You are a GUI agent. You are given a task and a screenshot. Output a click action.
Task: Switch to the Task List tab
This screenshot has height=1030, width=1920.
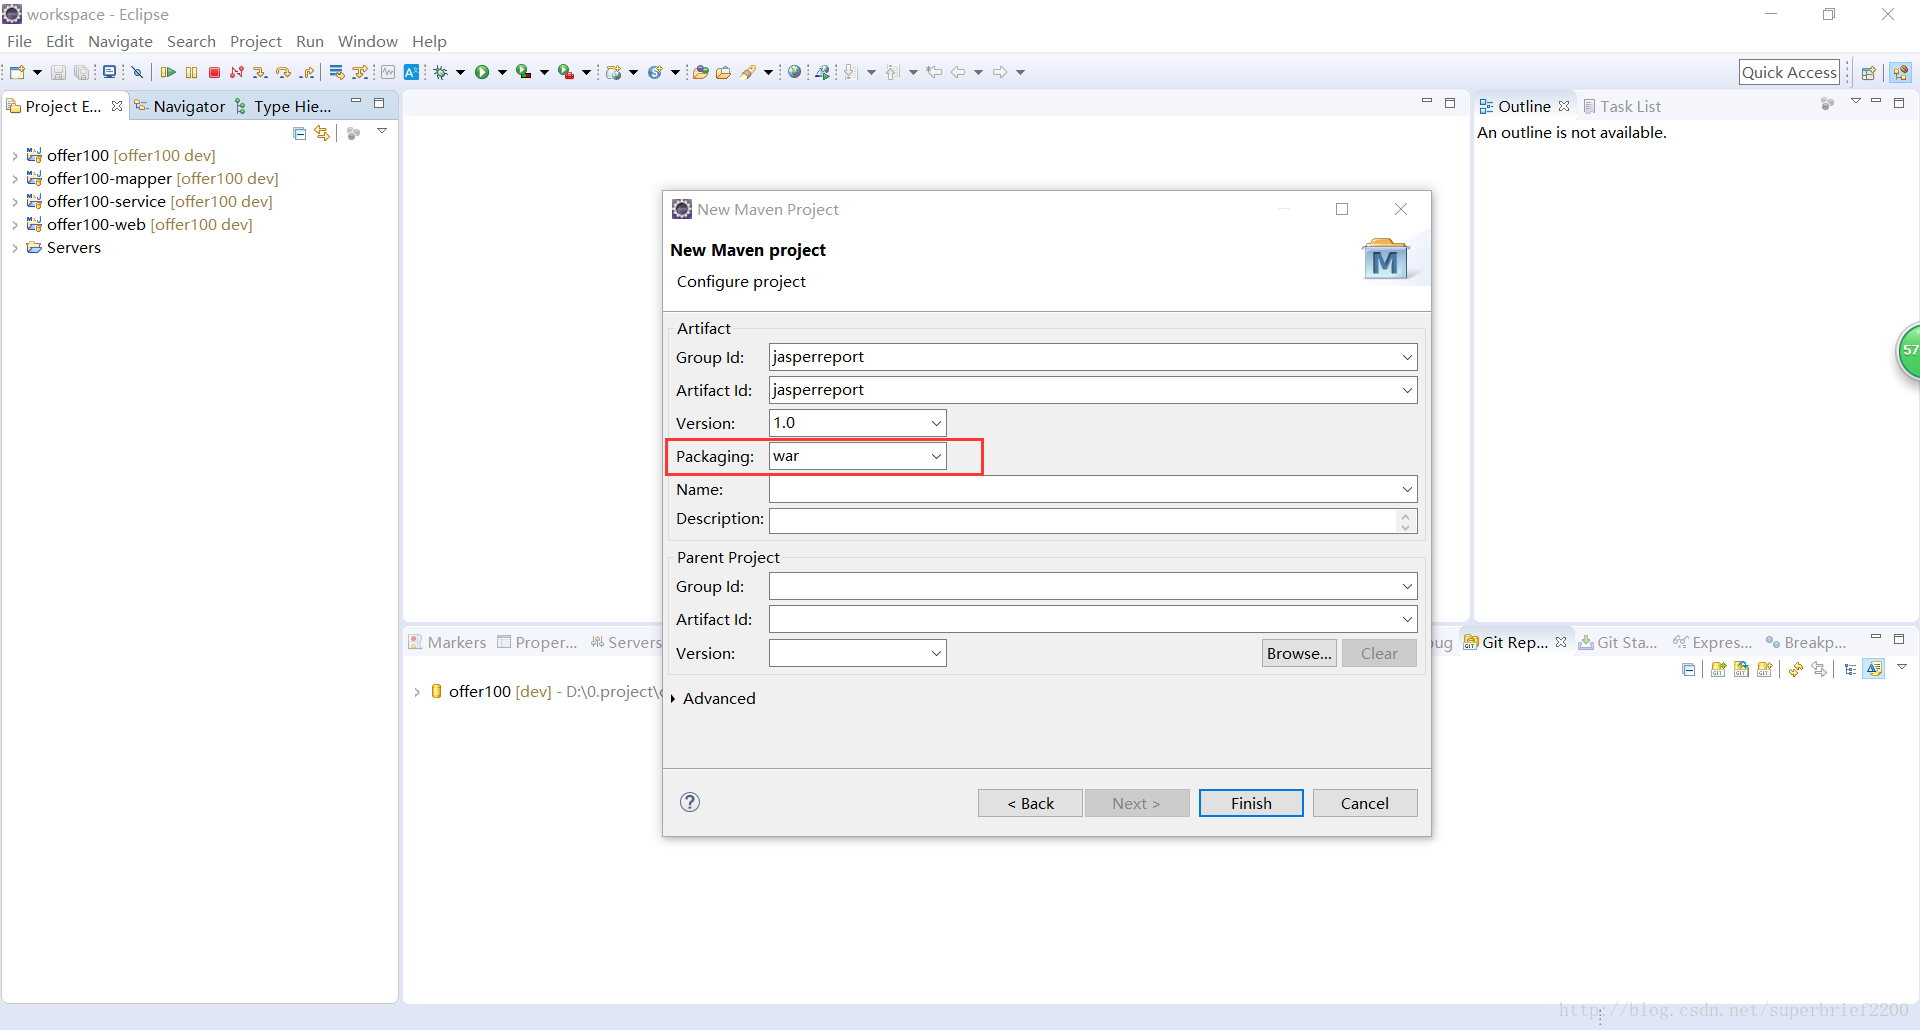(x=1621, y=106)
